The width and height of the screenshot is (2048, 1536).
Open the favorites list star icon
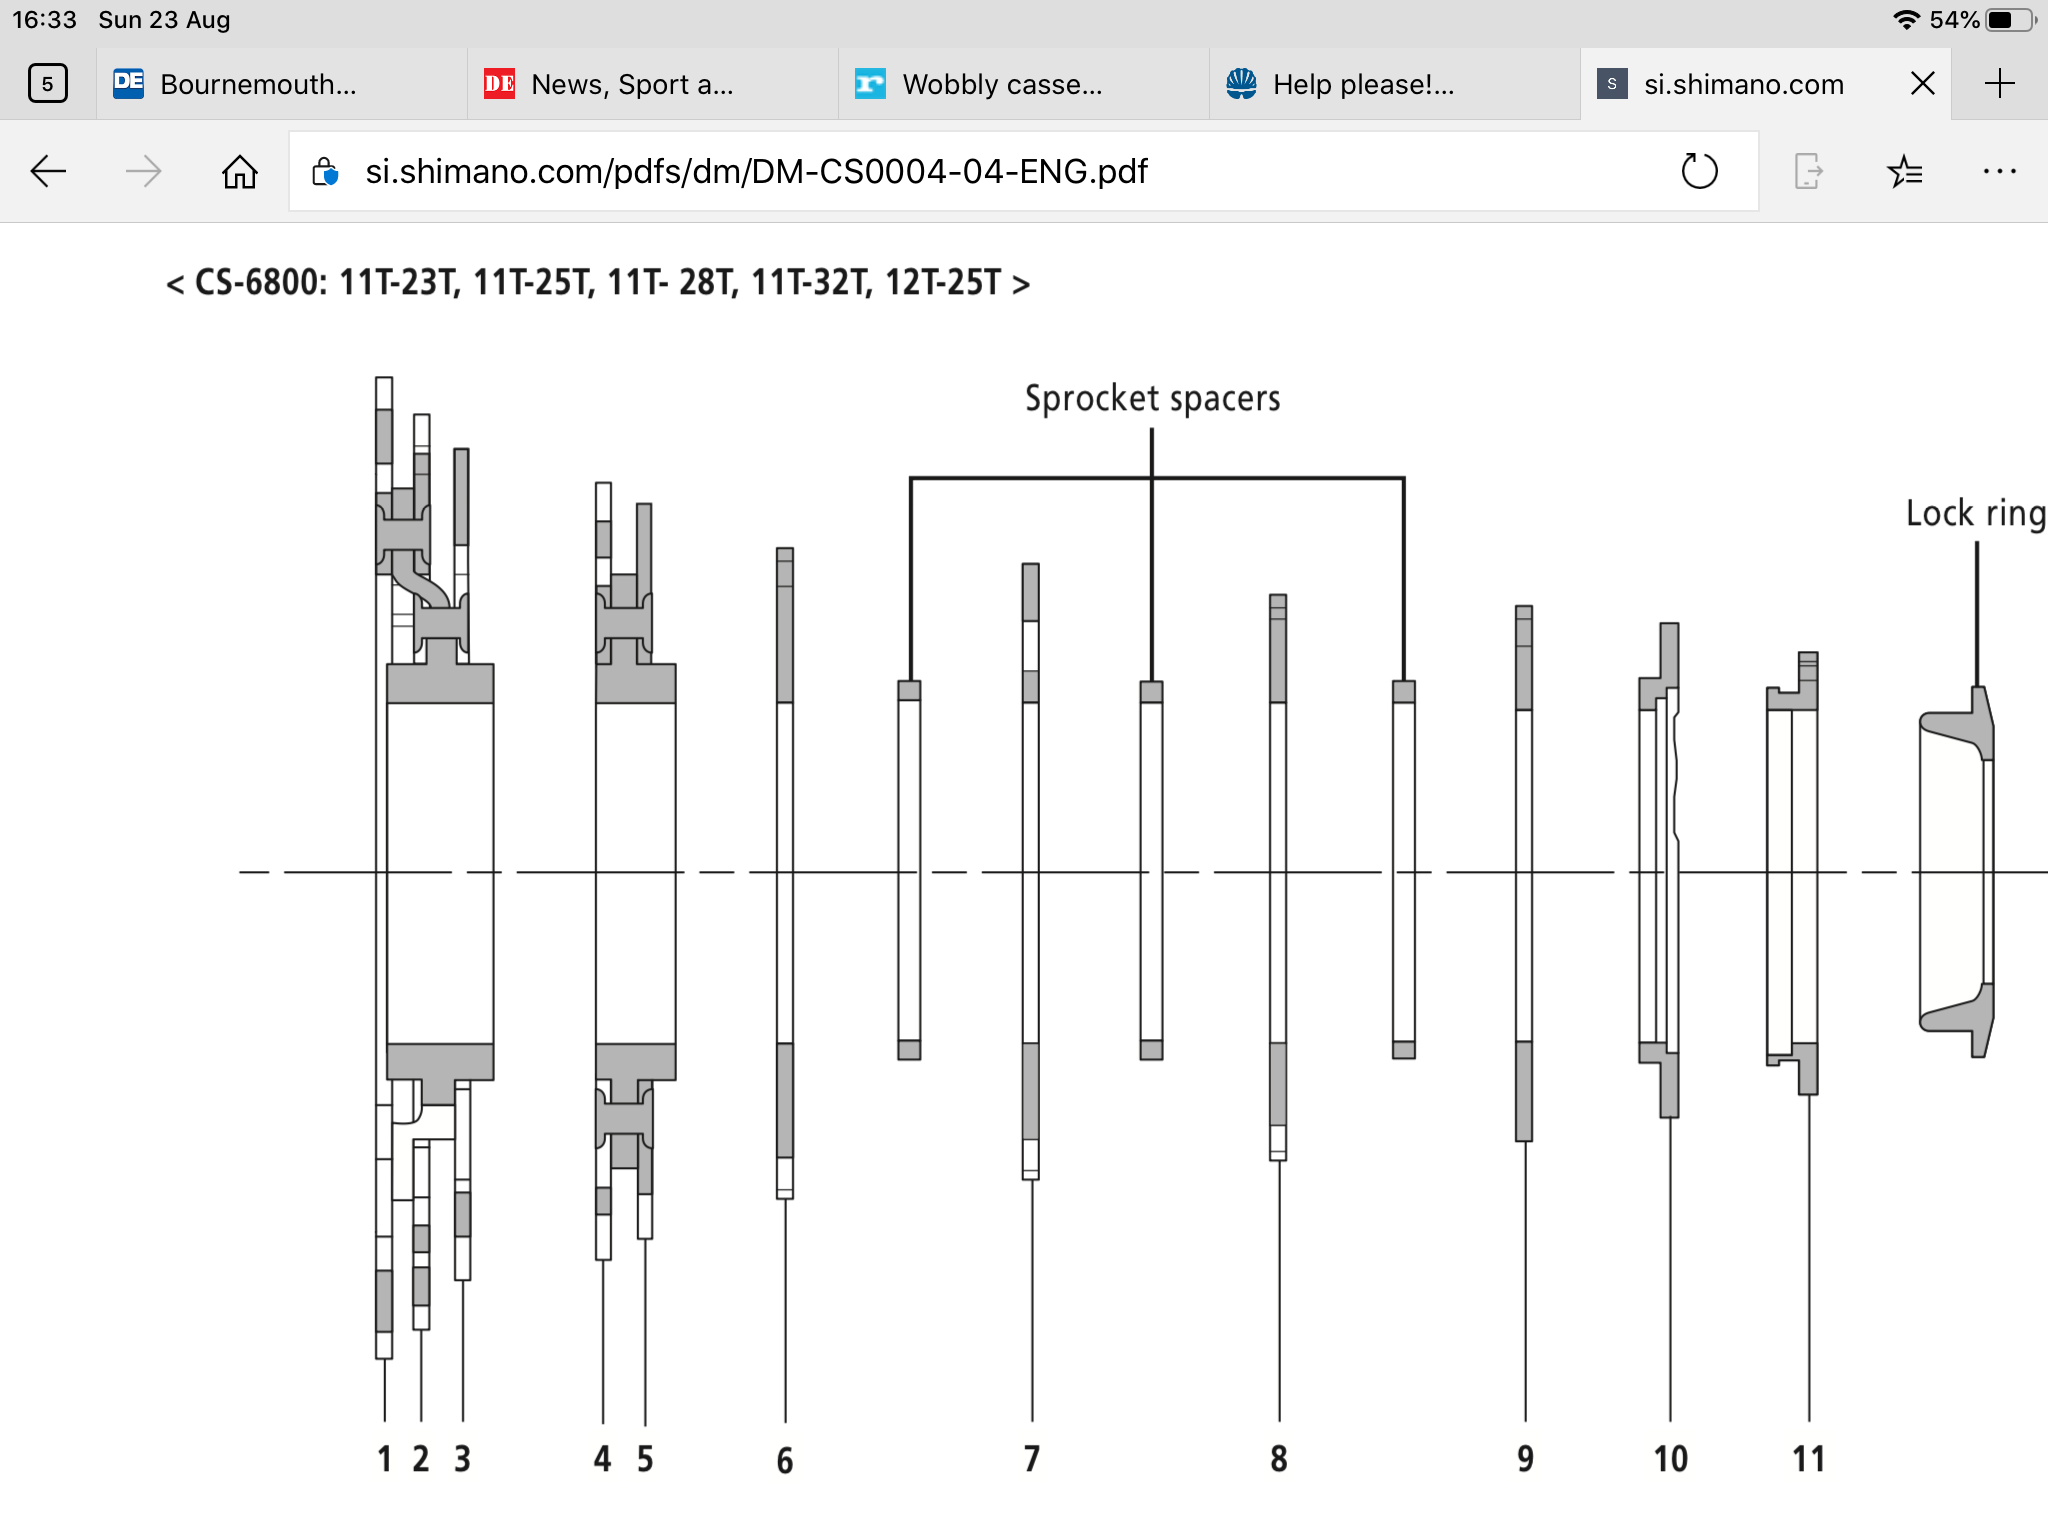click(x=1905, y=172)
